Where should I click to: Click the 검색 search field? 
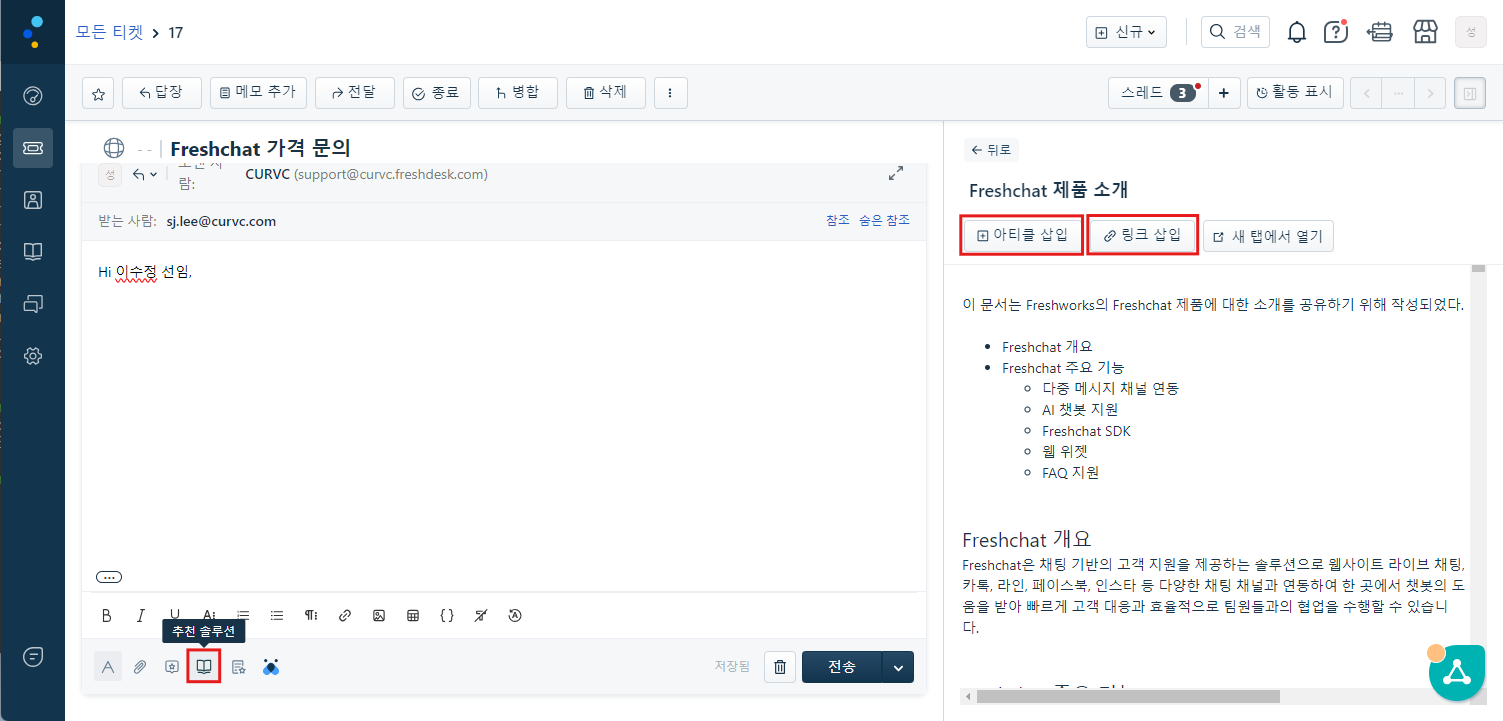tap(1235, 32)
